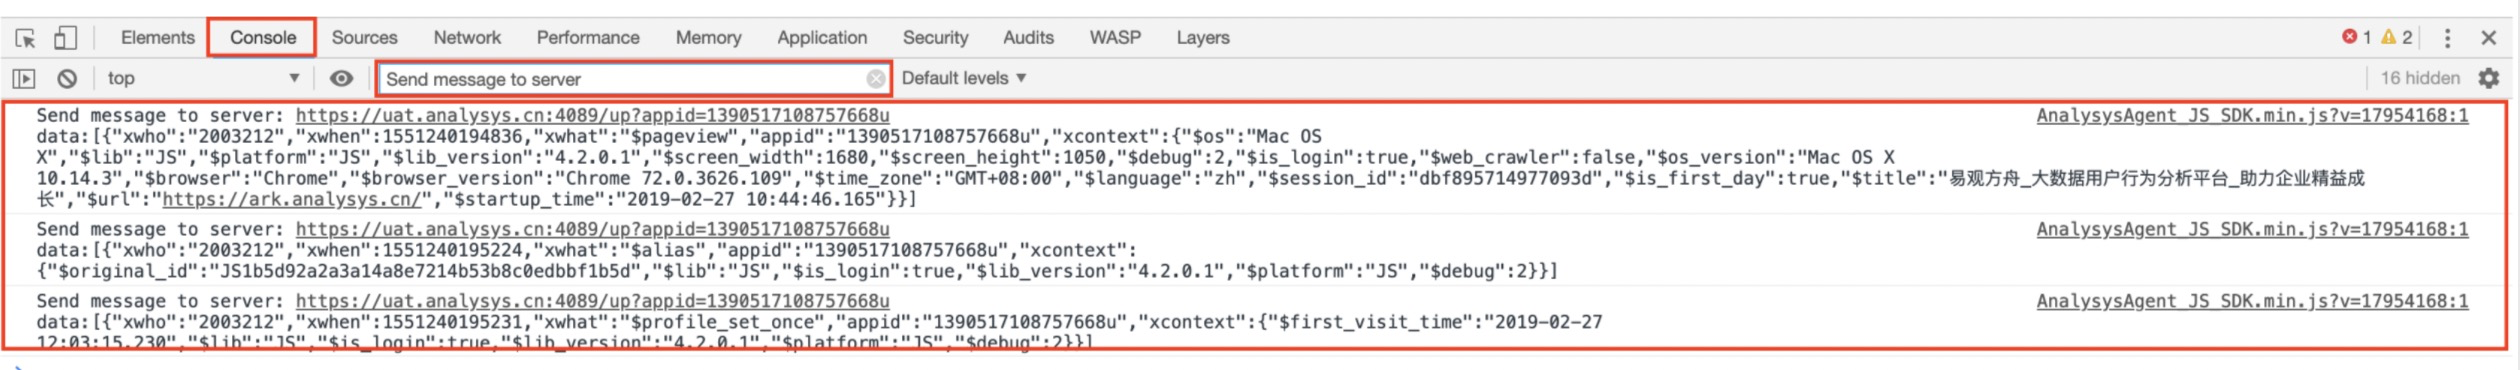Image resolution: width=2520 pixels, height=370 pixels.
Task: Open the uat.analysys.cn link in second log
Action: [592, 230]
